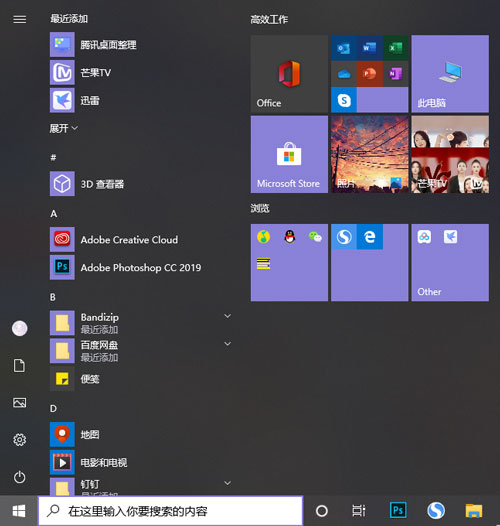The image size is (500, 526).
Task: Click the A letter index header
Action: 53,214
